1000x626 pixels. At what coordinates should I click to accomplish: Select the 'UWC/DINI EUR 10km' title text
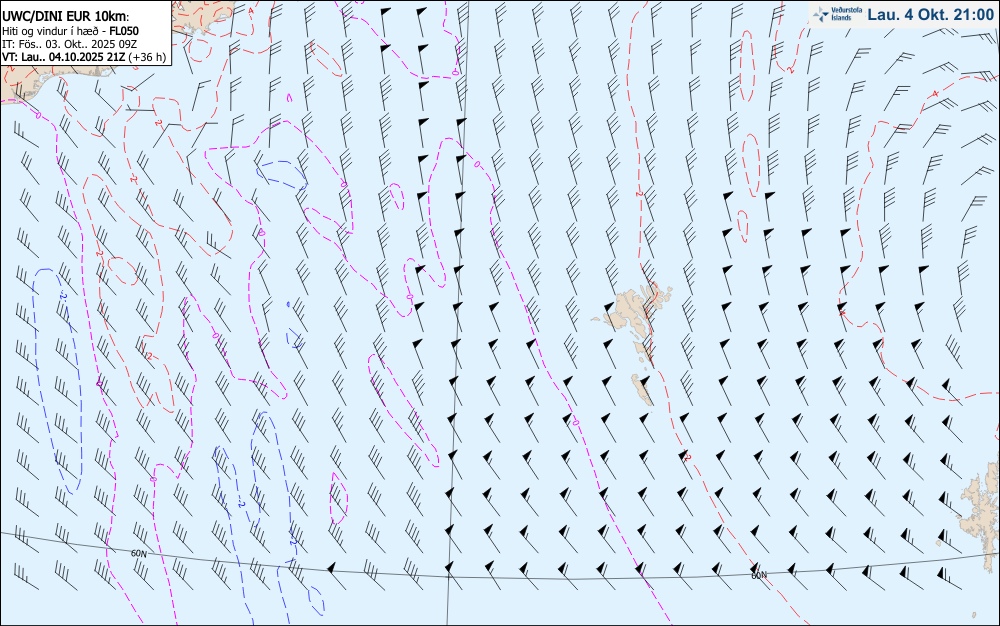pos(63,17)
